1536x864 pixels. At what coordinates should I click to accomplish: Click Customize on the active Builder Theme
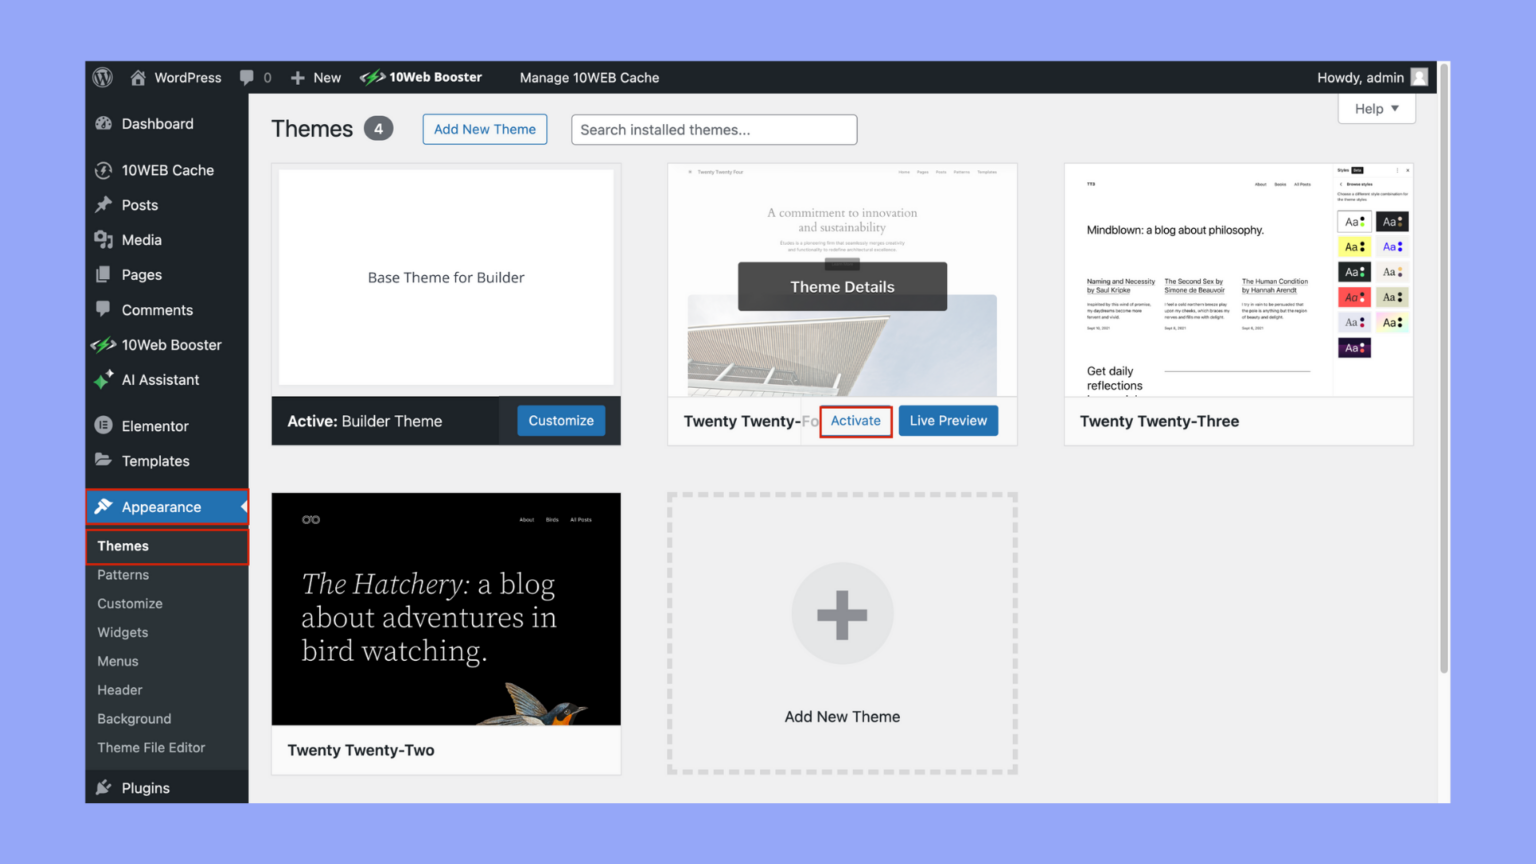[x=561, y=420]
